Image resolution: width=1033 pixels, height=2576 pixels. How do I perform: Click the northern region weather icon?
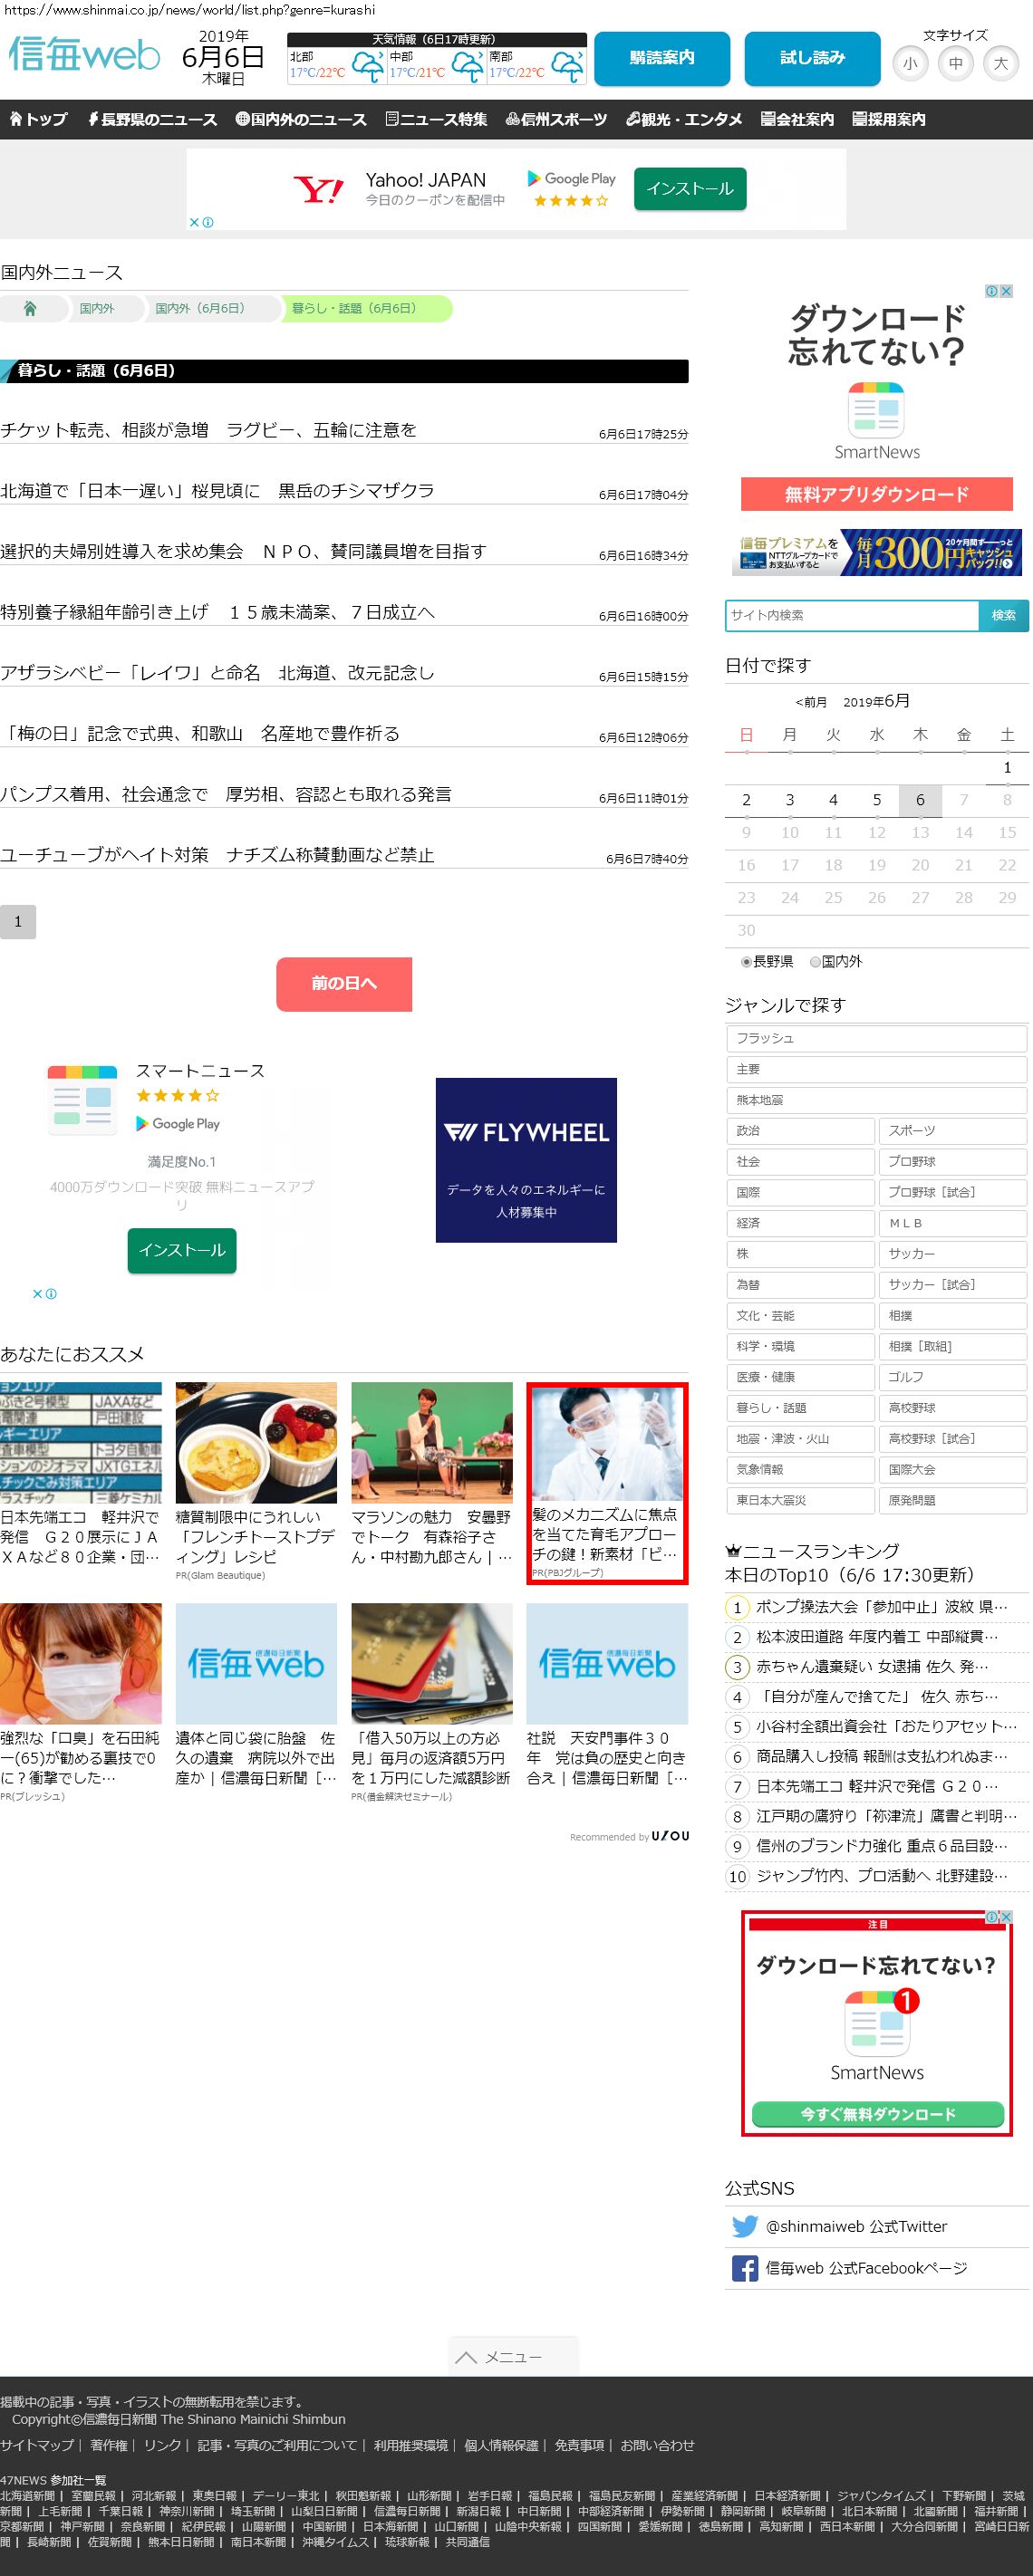click(x=367, y=69)
